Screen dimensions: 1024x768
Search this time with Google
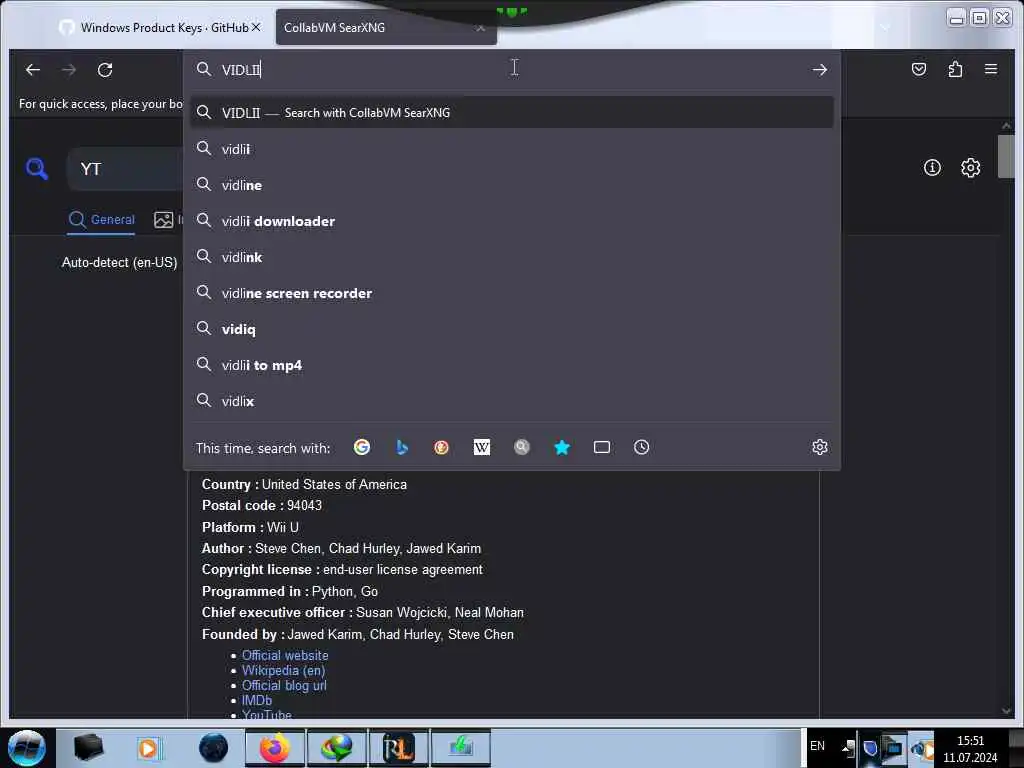point(362,447)
